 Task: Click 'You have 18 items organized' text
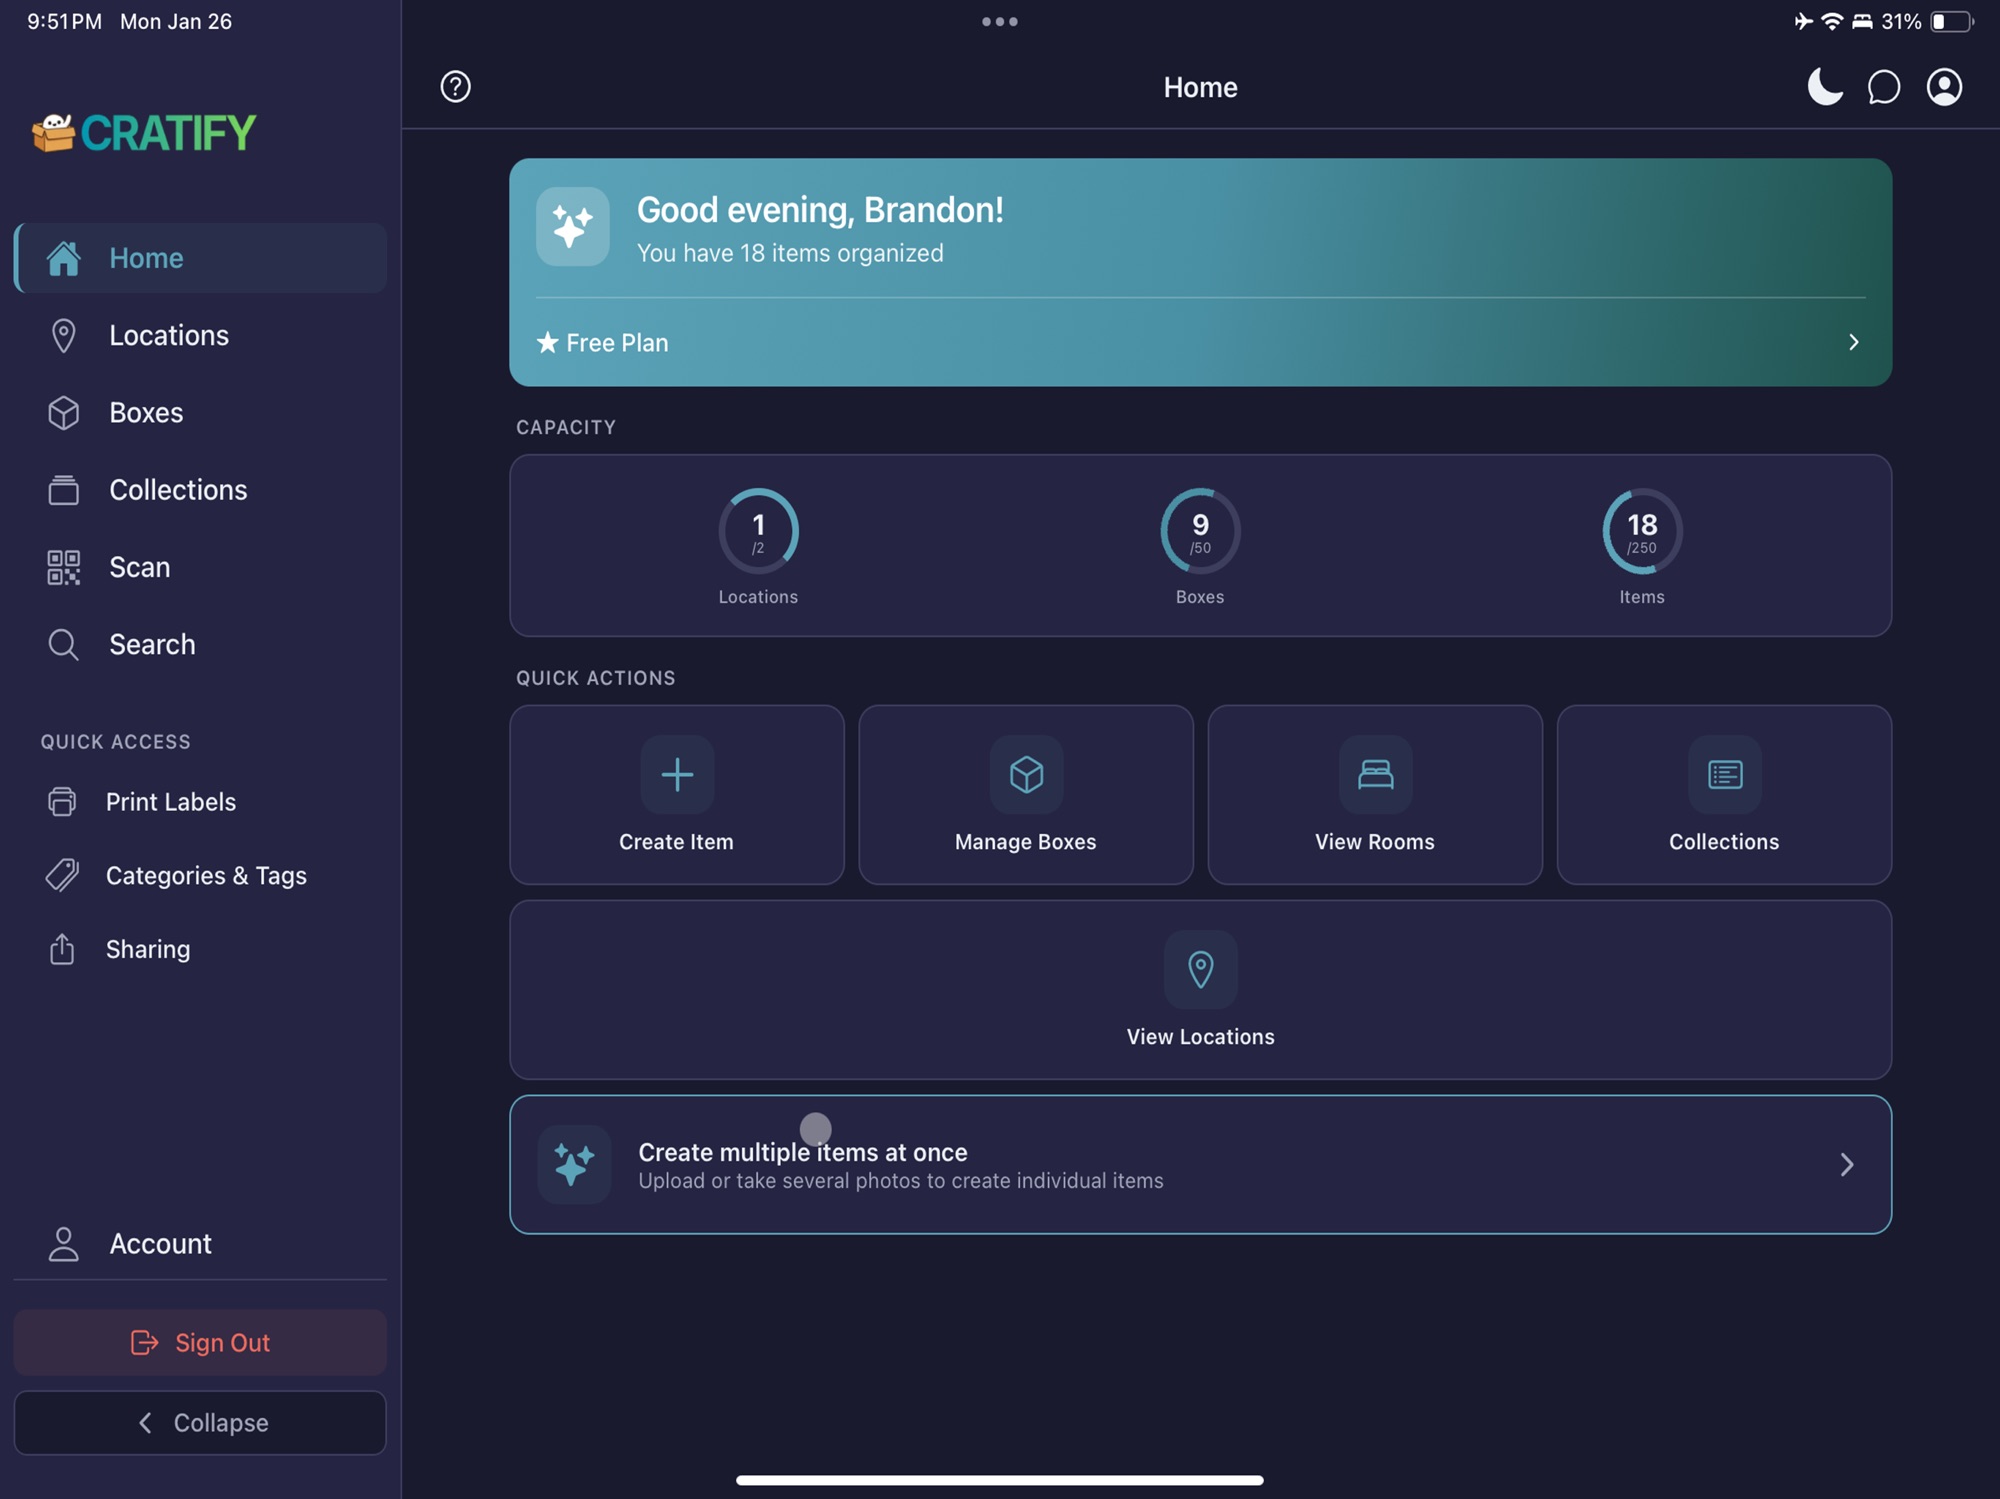(790, 253)
